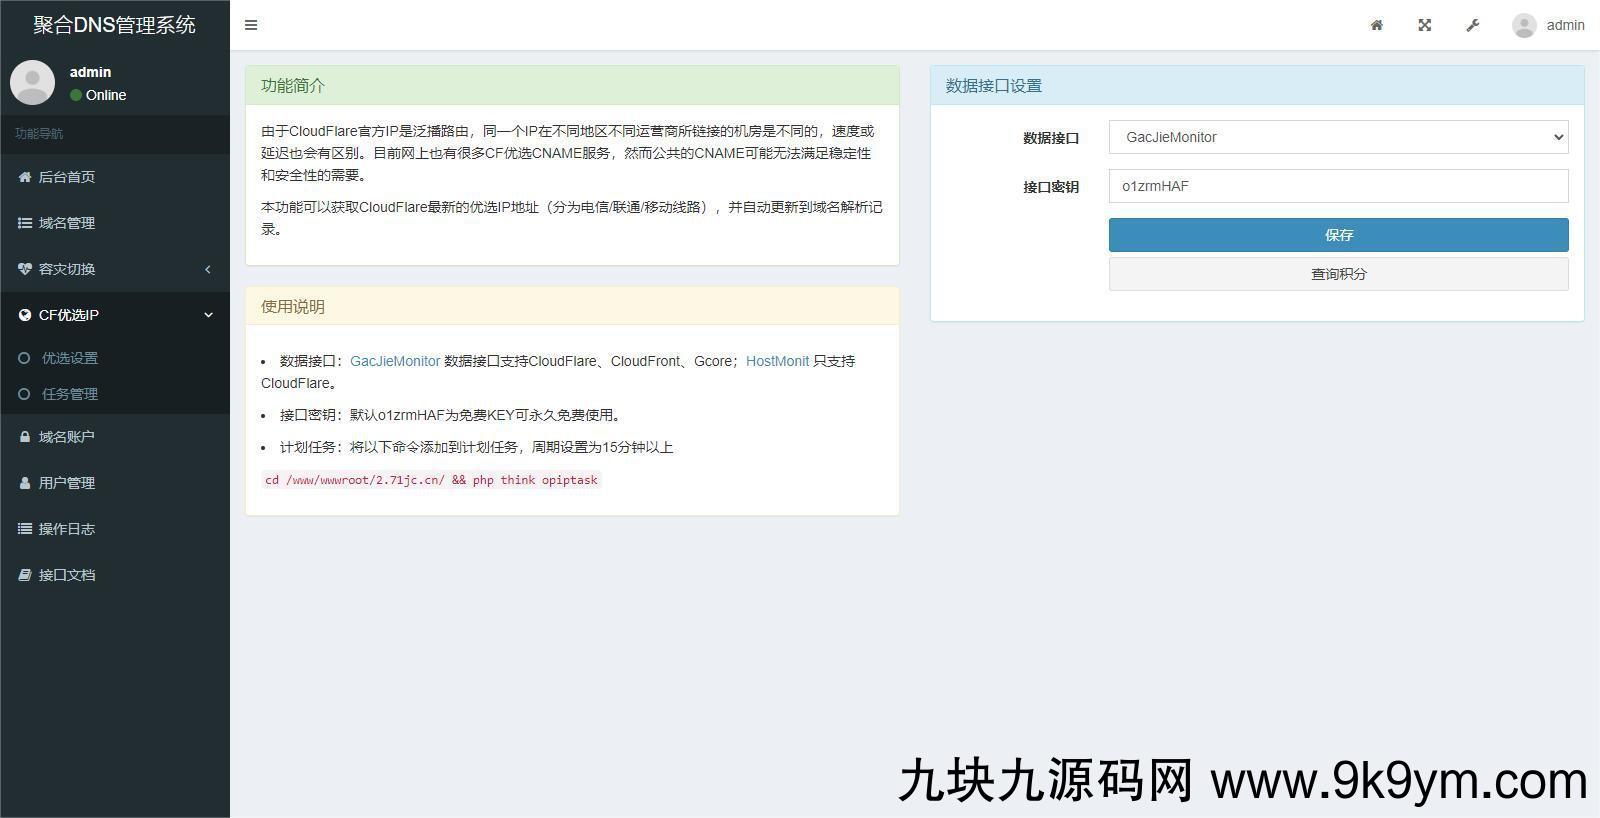Click the wrench settings icon
This screenshot has width=1600, height=818.
point(1473,25)
